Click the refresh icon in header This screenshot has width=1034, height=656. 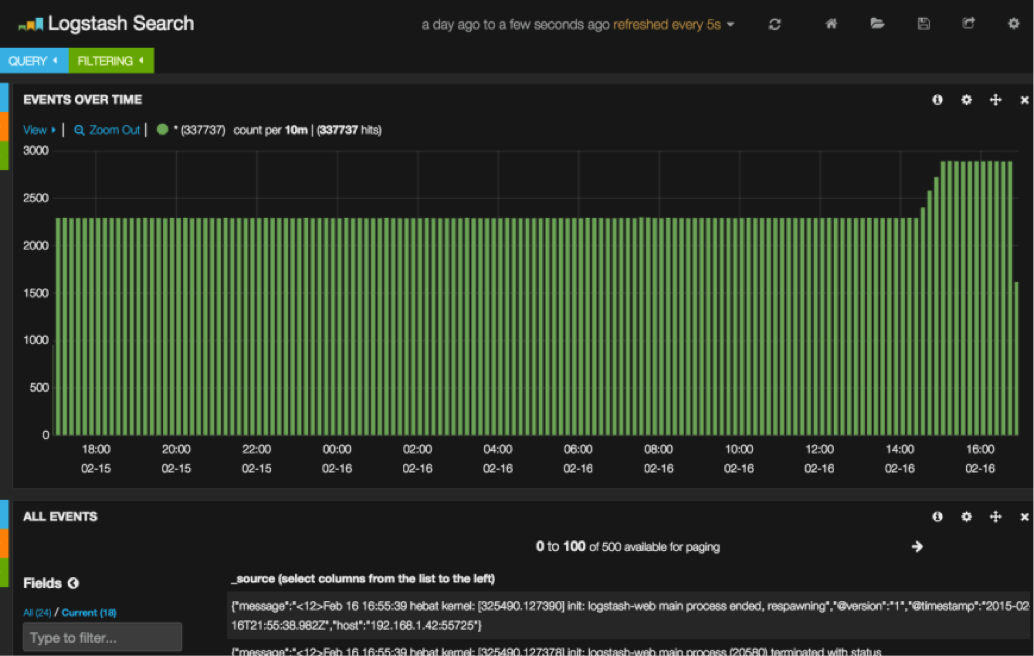tap(775, 24)
